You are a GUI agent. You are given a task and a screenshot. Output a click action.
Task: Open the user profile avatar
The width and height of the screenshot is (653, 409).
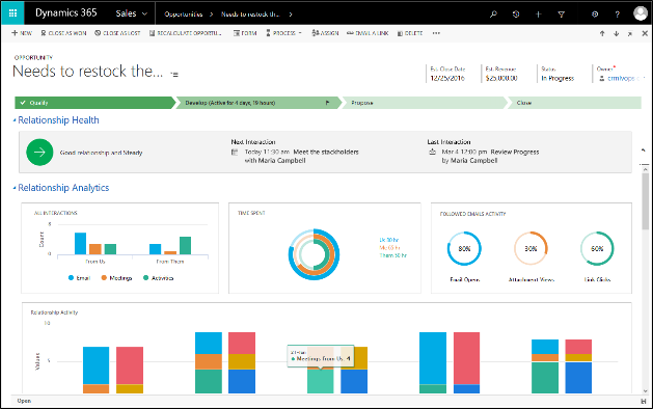point(640,14)
